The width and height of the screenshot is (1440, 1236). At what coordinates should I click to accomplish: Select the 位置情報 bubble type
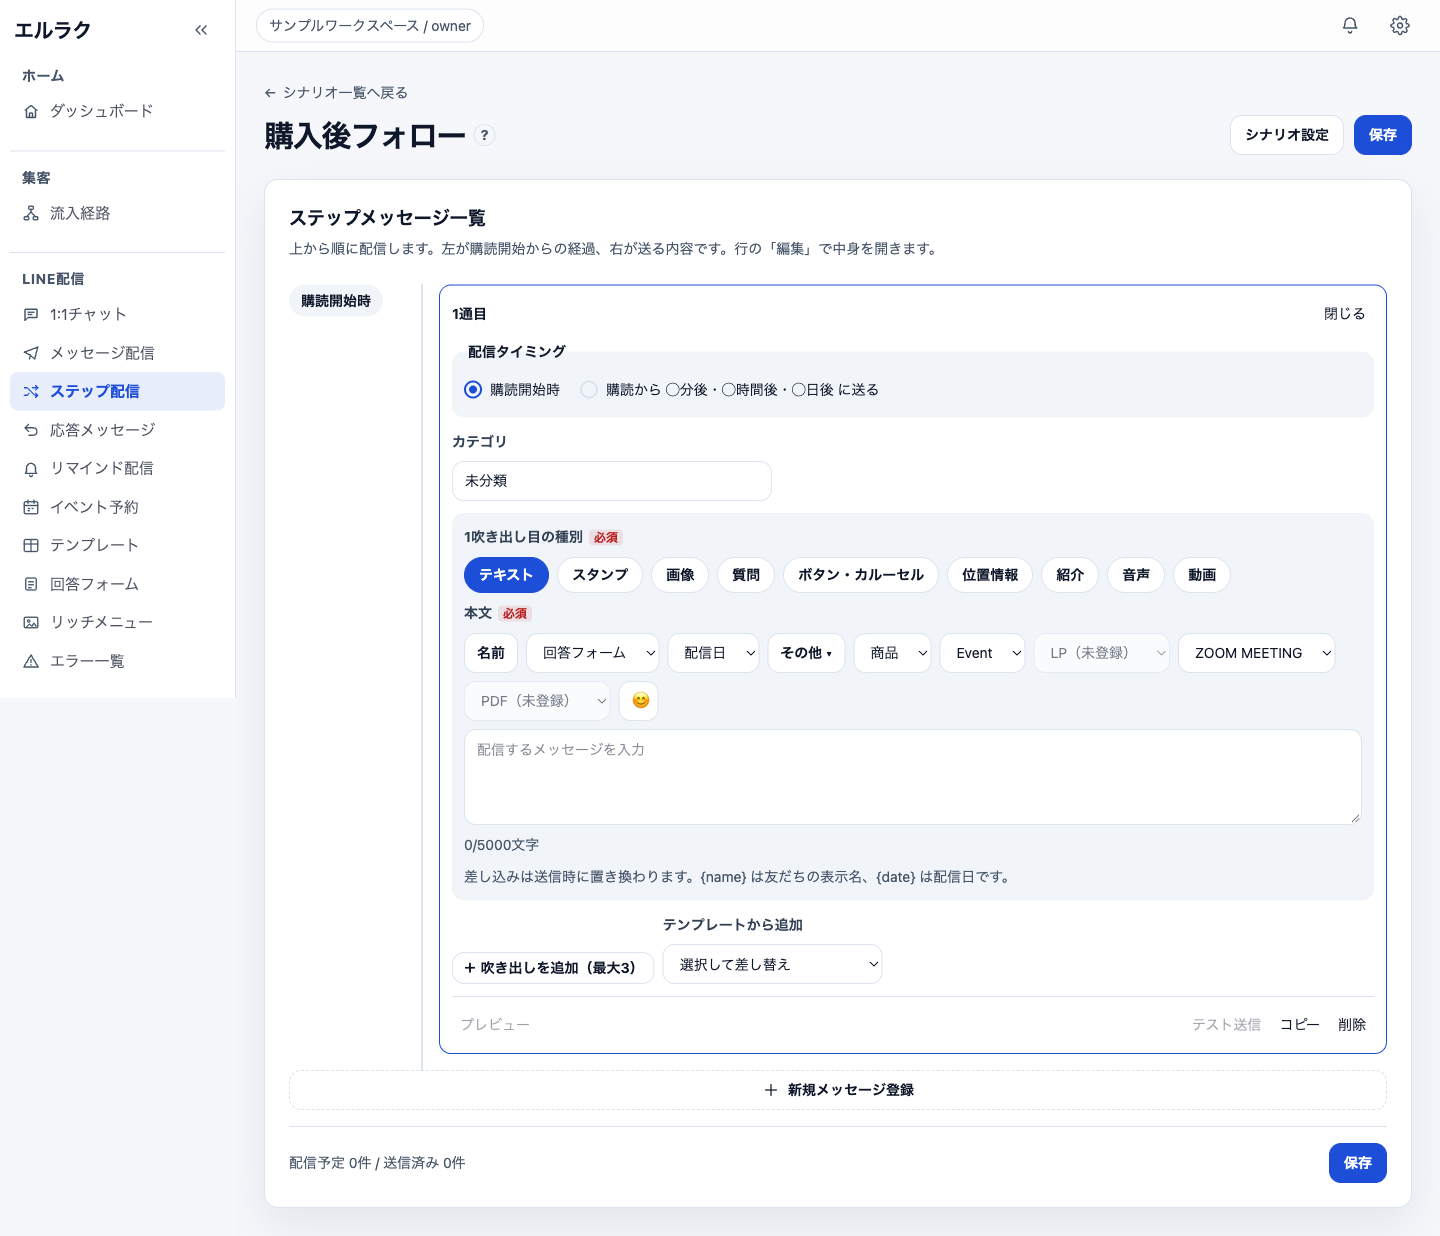tap(990, 575)
